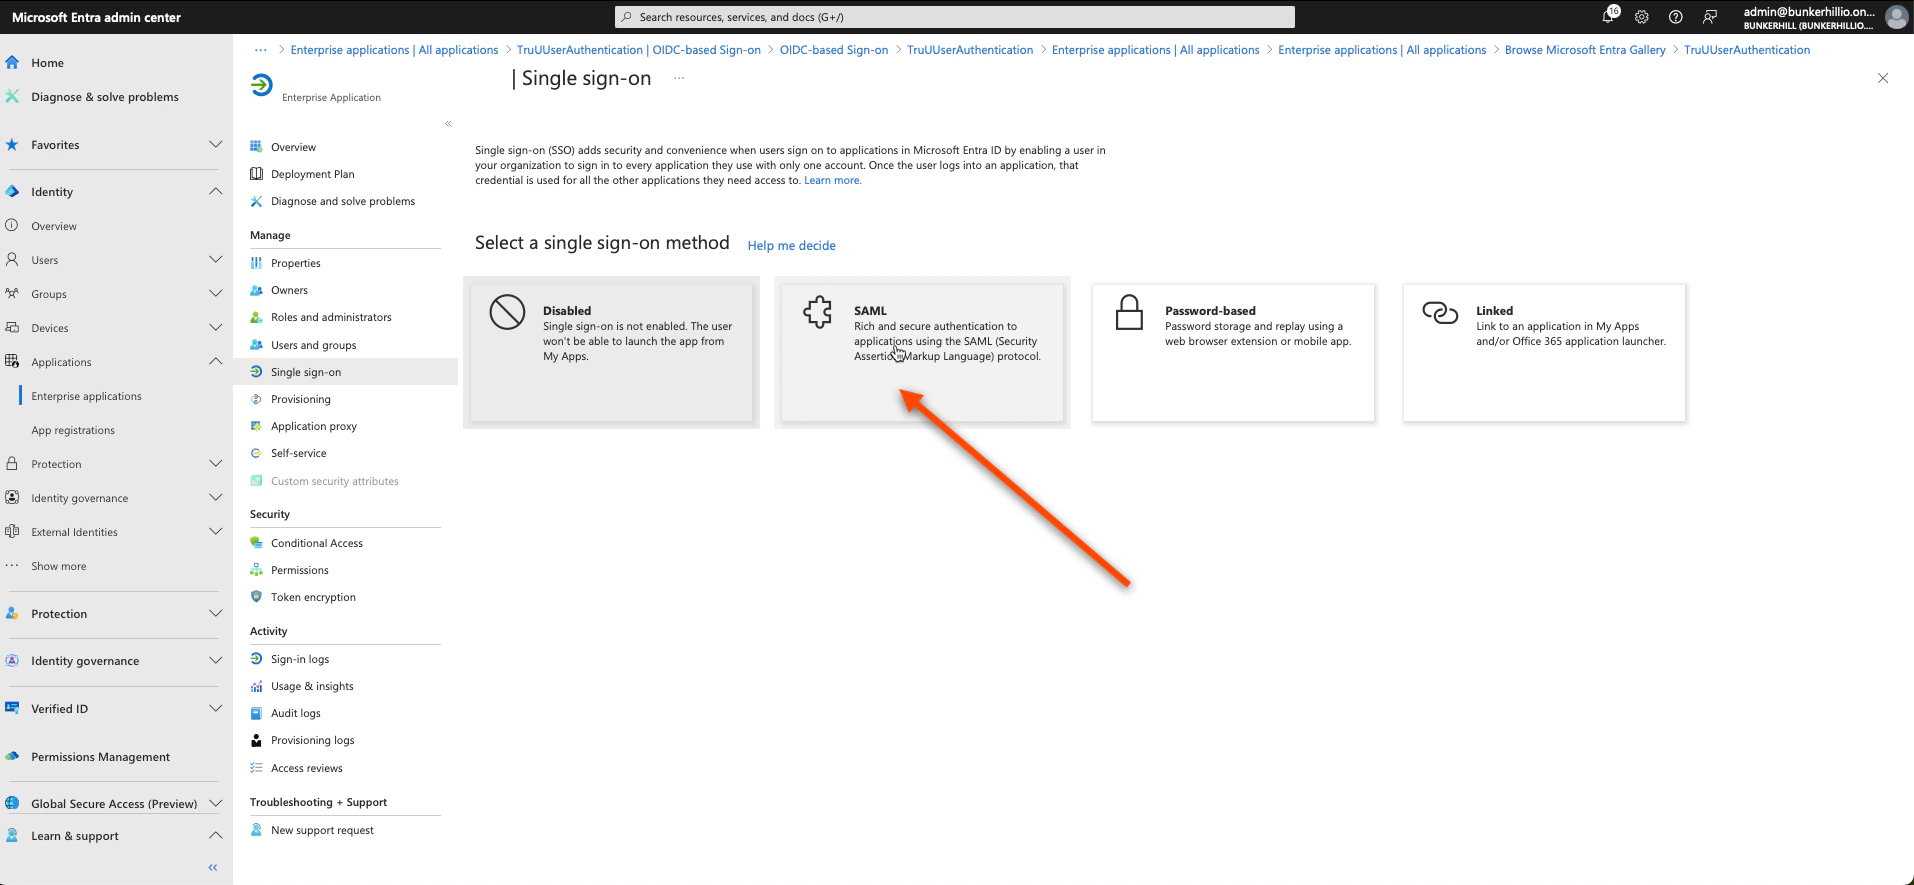This screenshot has height=885, width=1914.
Task: Click the Diagnose & solve problems wrench icon
Action: [x=12, y=96]
